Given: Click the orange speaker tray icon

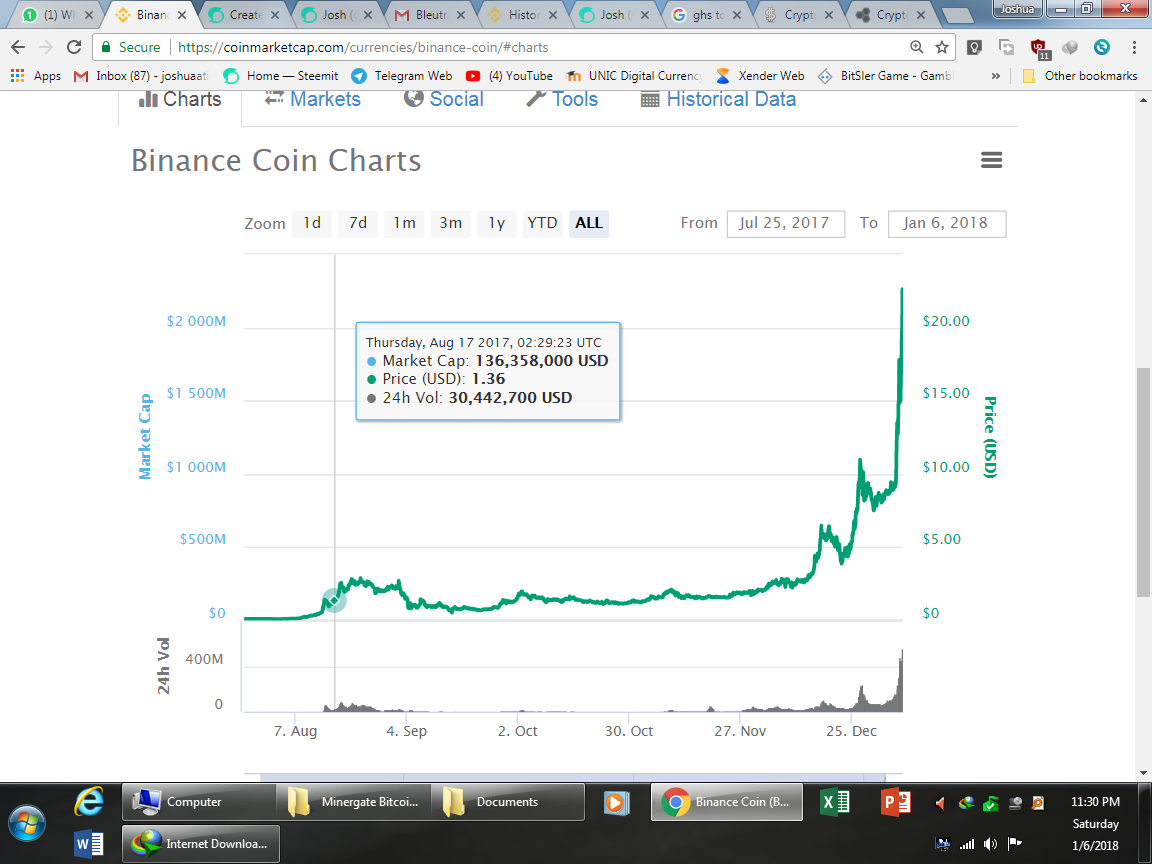Looking at the screenshot, I should coord(940,803).
